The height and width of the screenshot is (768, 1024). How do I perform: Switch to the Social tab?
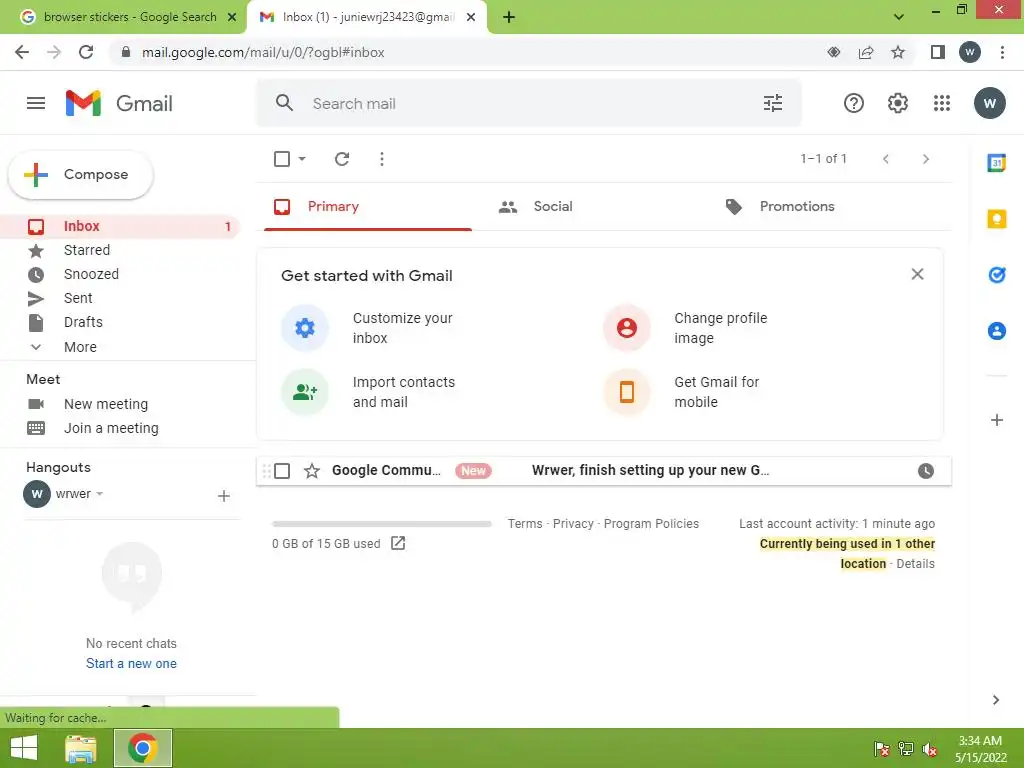pyautogui.click(x=593, y=207)
